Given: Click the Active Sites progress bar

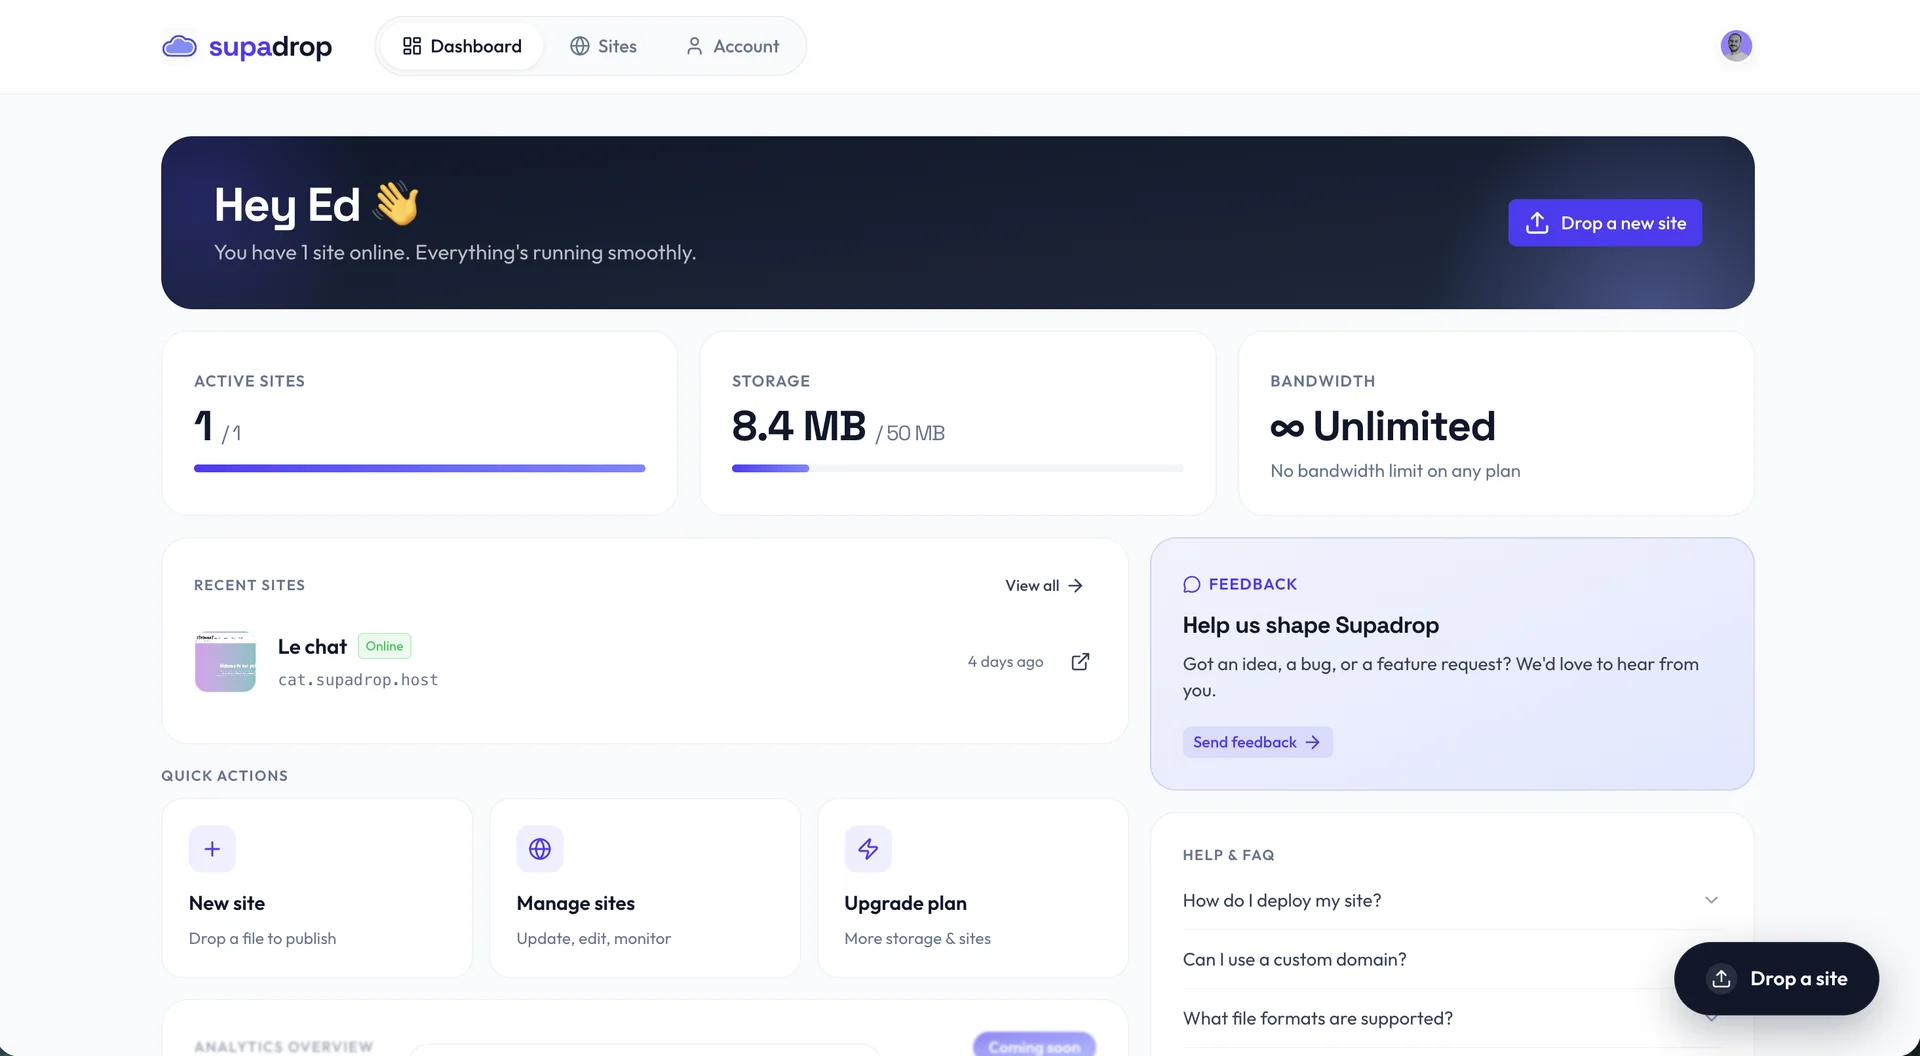Looking at the screenshot, I should click(419, 468).
